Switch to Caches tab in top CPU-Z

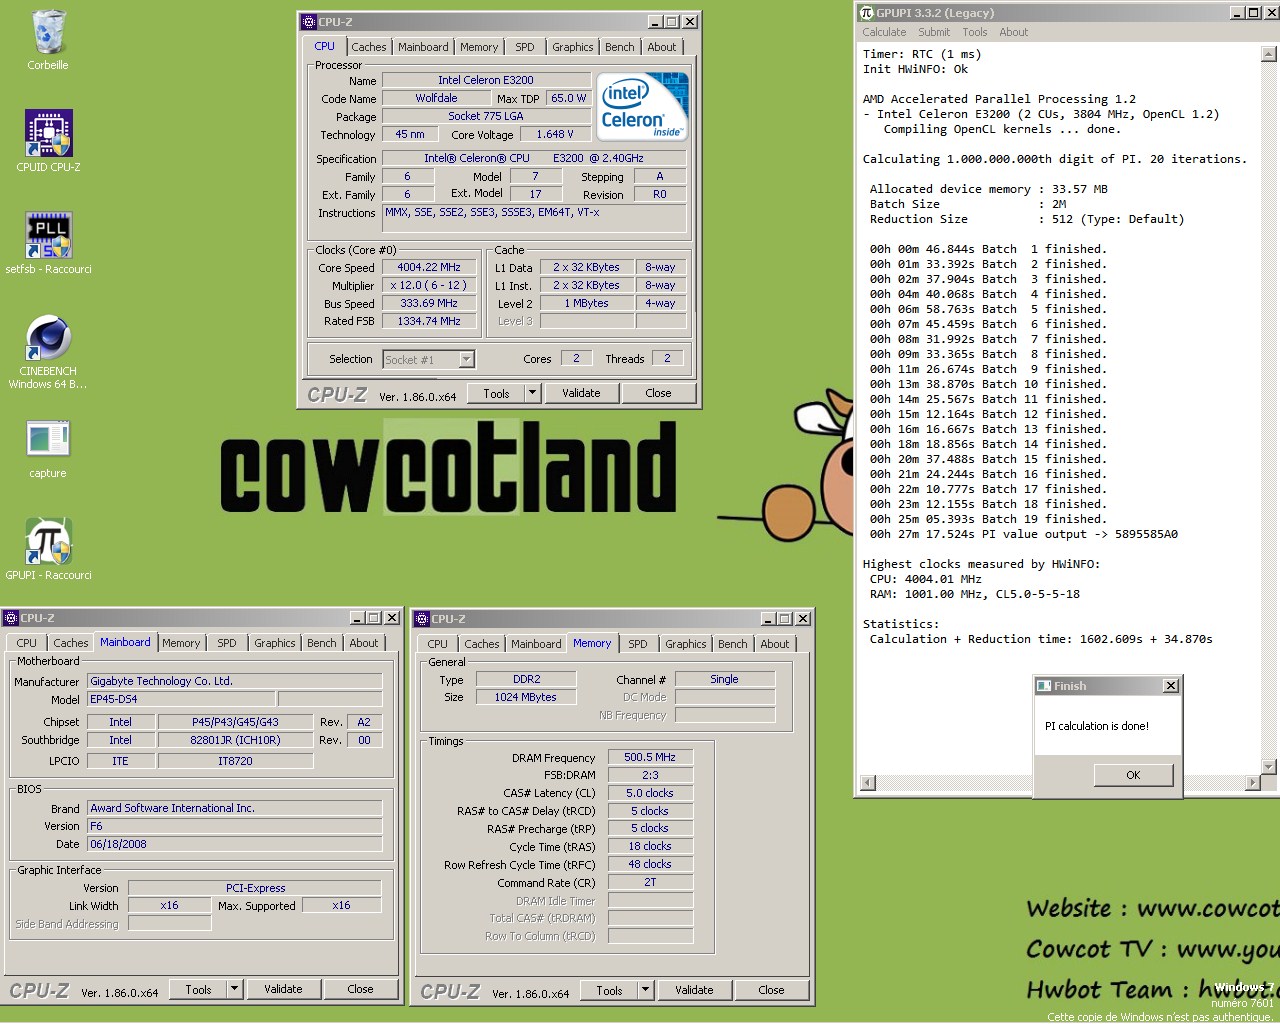click(368, 47)
